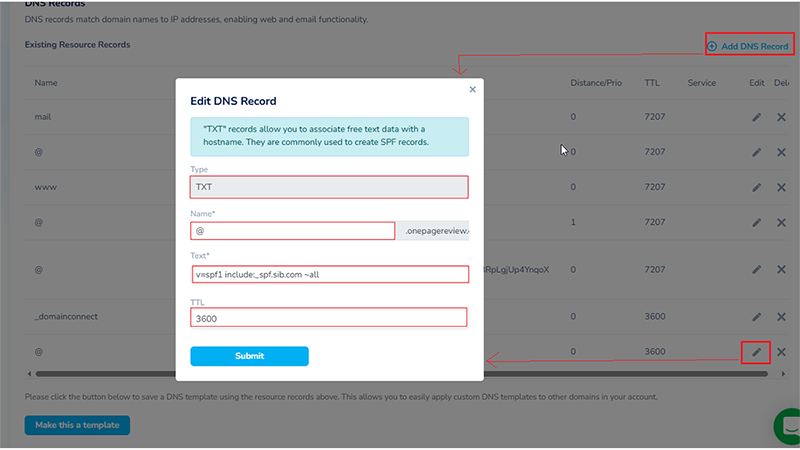Viewport: 800px width, 450px height.
Task: Click the edit pencil for the mail record
Action: click(757, 117)
